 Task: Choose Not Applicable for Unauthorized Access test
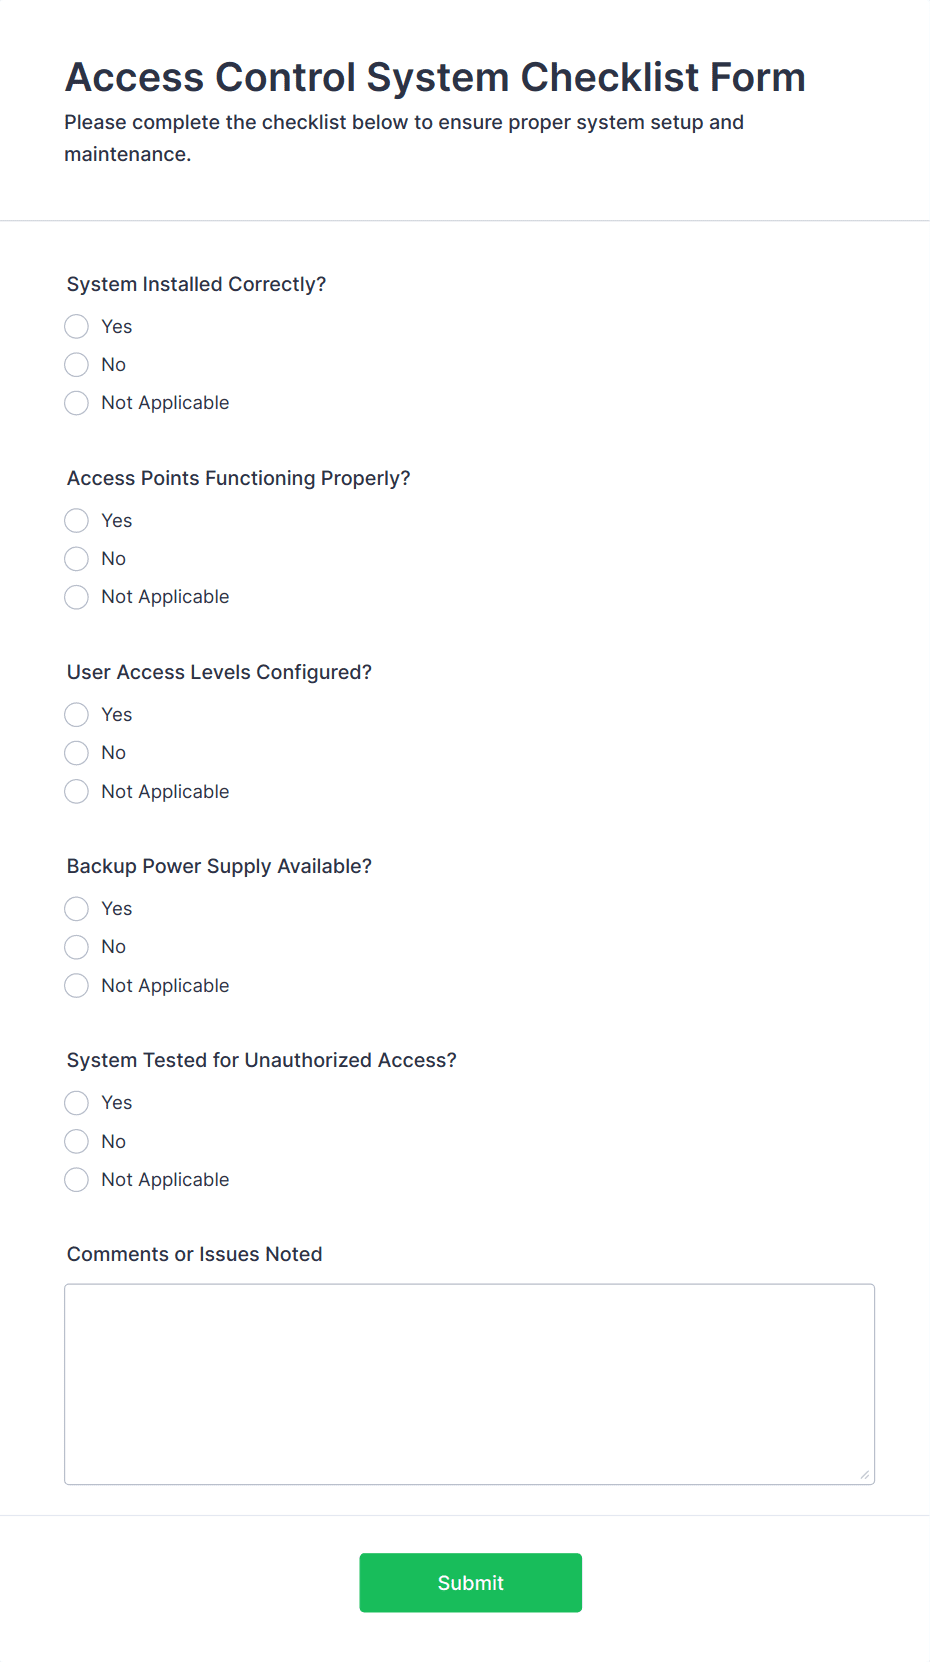click(x=77, y=1180)
